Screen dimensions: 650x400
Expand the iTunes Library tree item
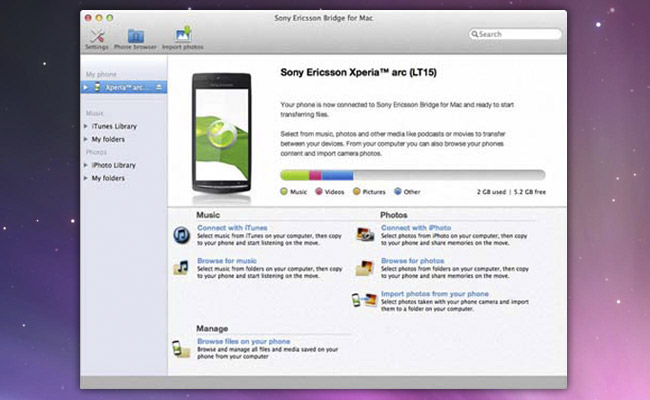(x=86, y=126)
